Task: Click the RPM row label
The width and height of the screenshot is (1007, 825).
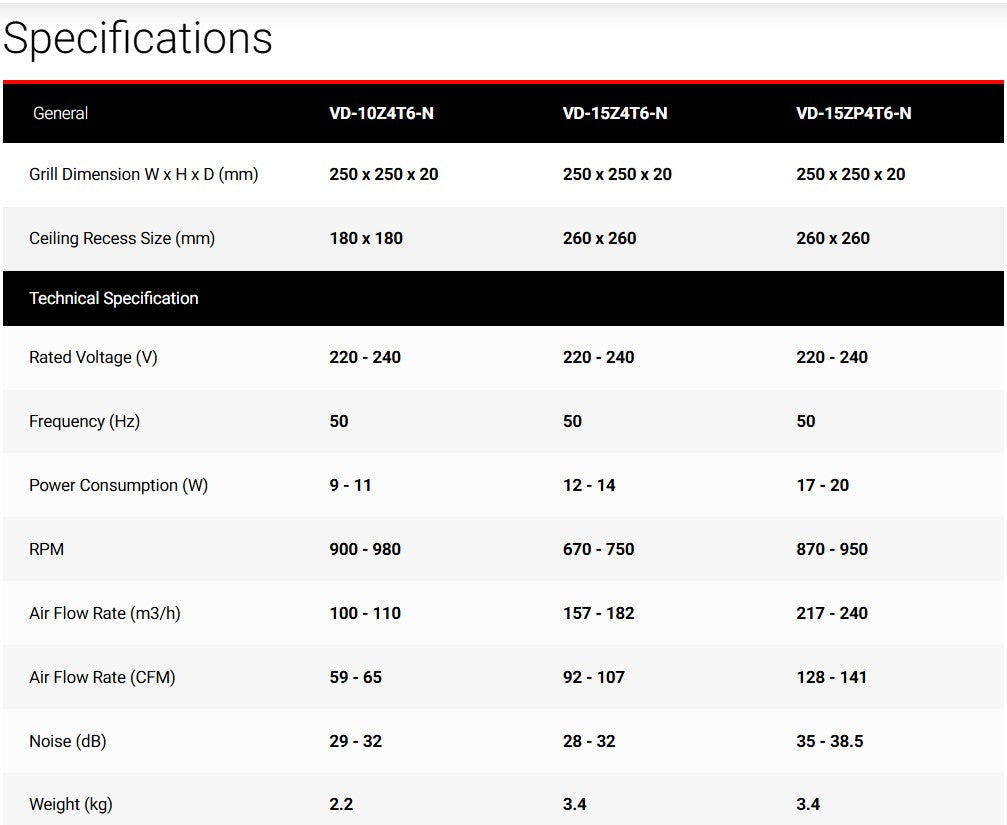Action: pyautogui.click(x=46, y=549)
